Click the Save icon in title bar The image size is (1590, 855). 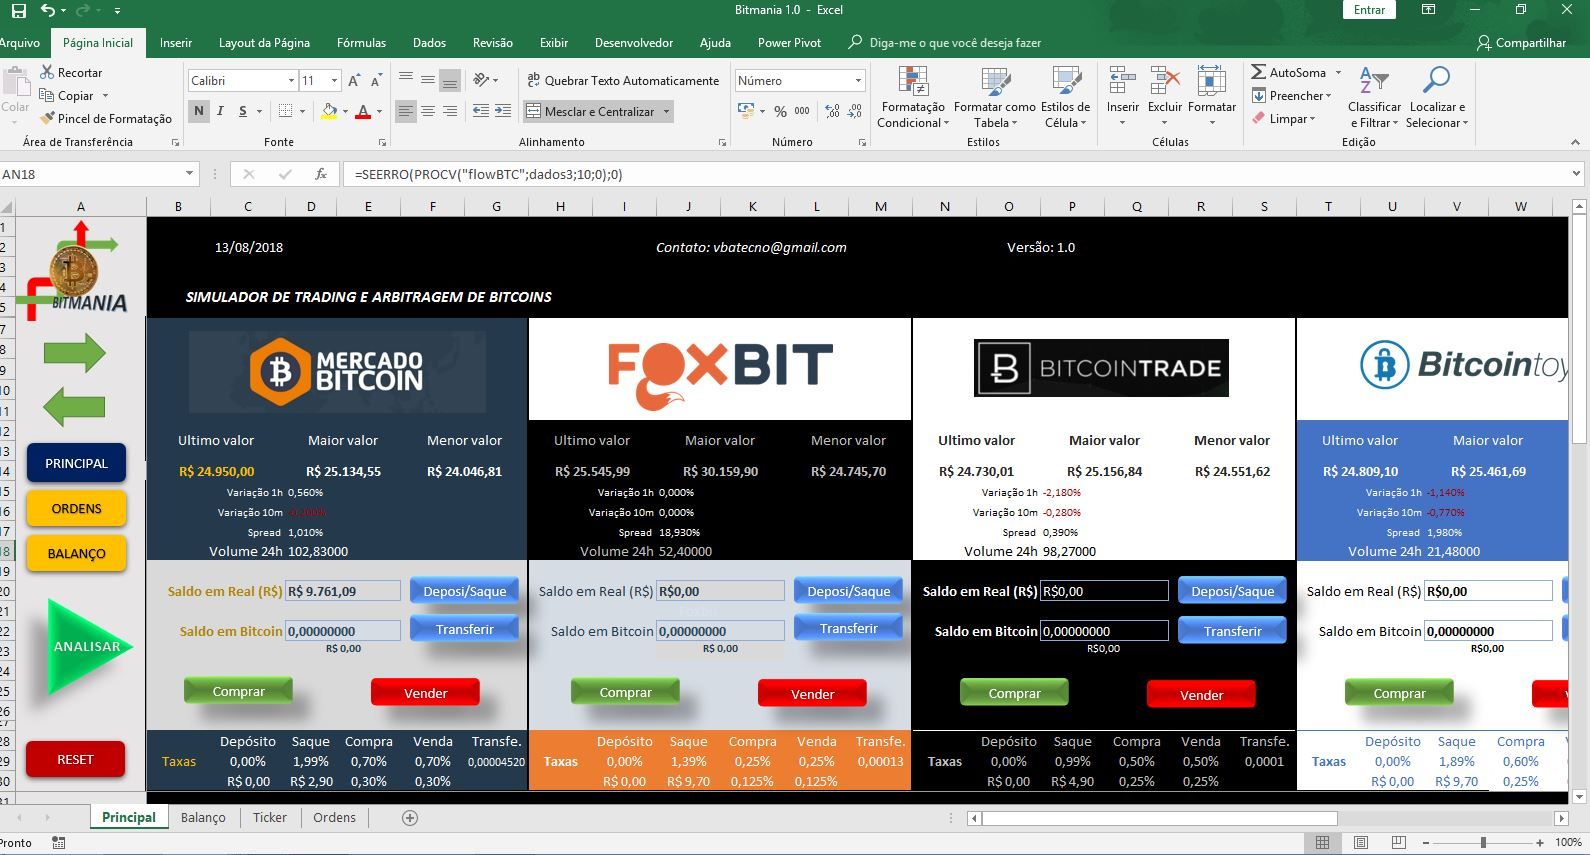[18, 10]
